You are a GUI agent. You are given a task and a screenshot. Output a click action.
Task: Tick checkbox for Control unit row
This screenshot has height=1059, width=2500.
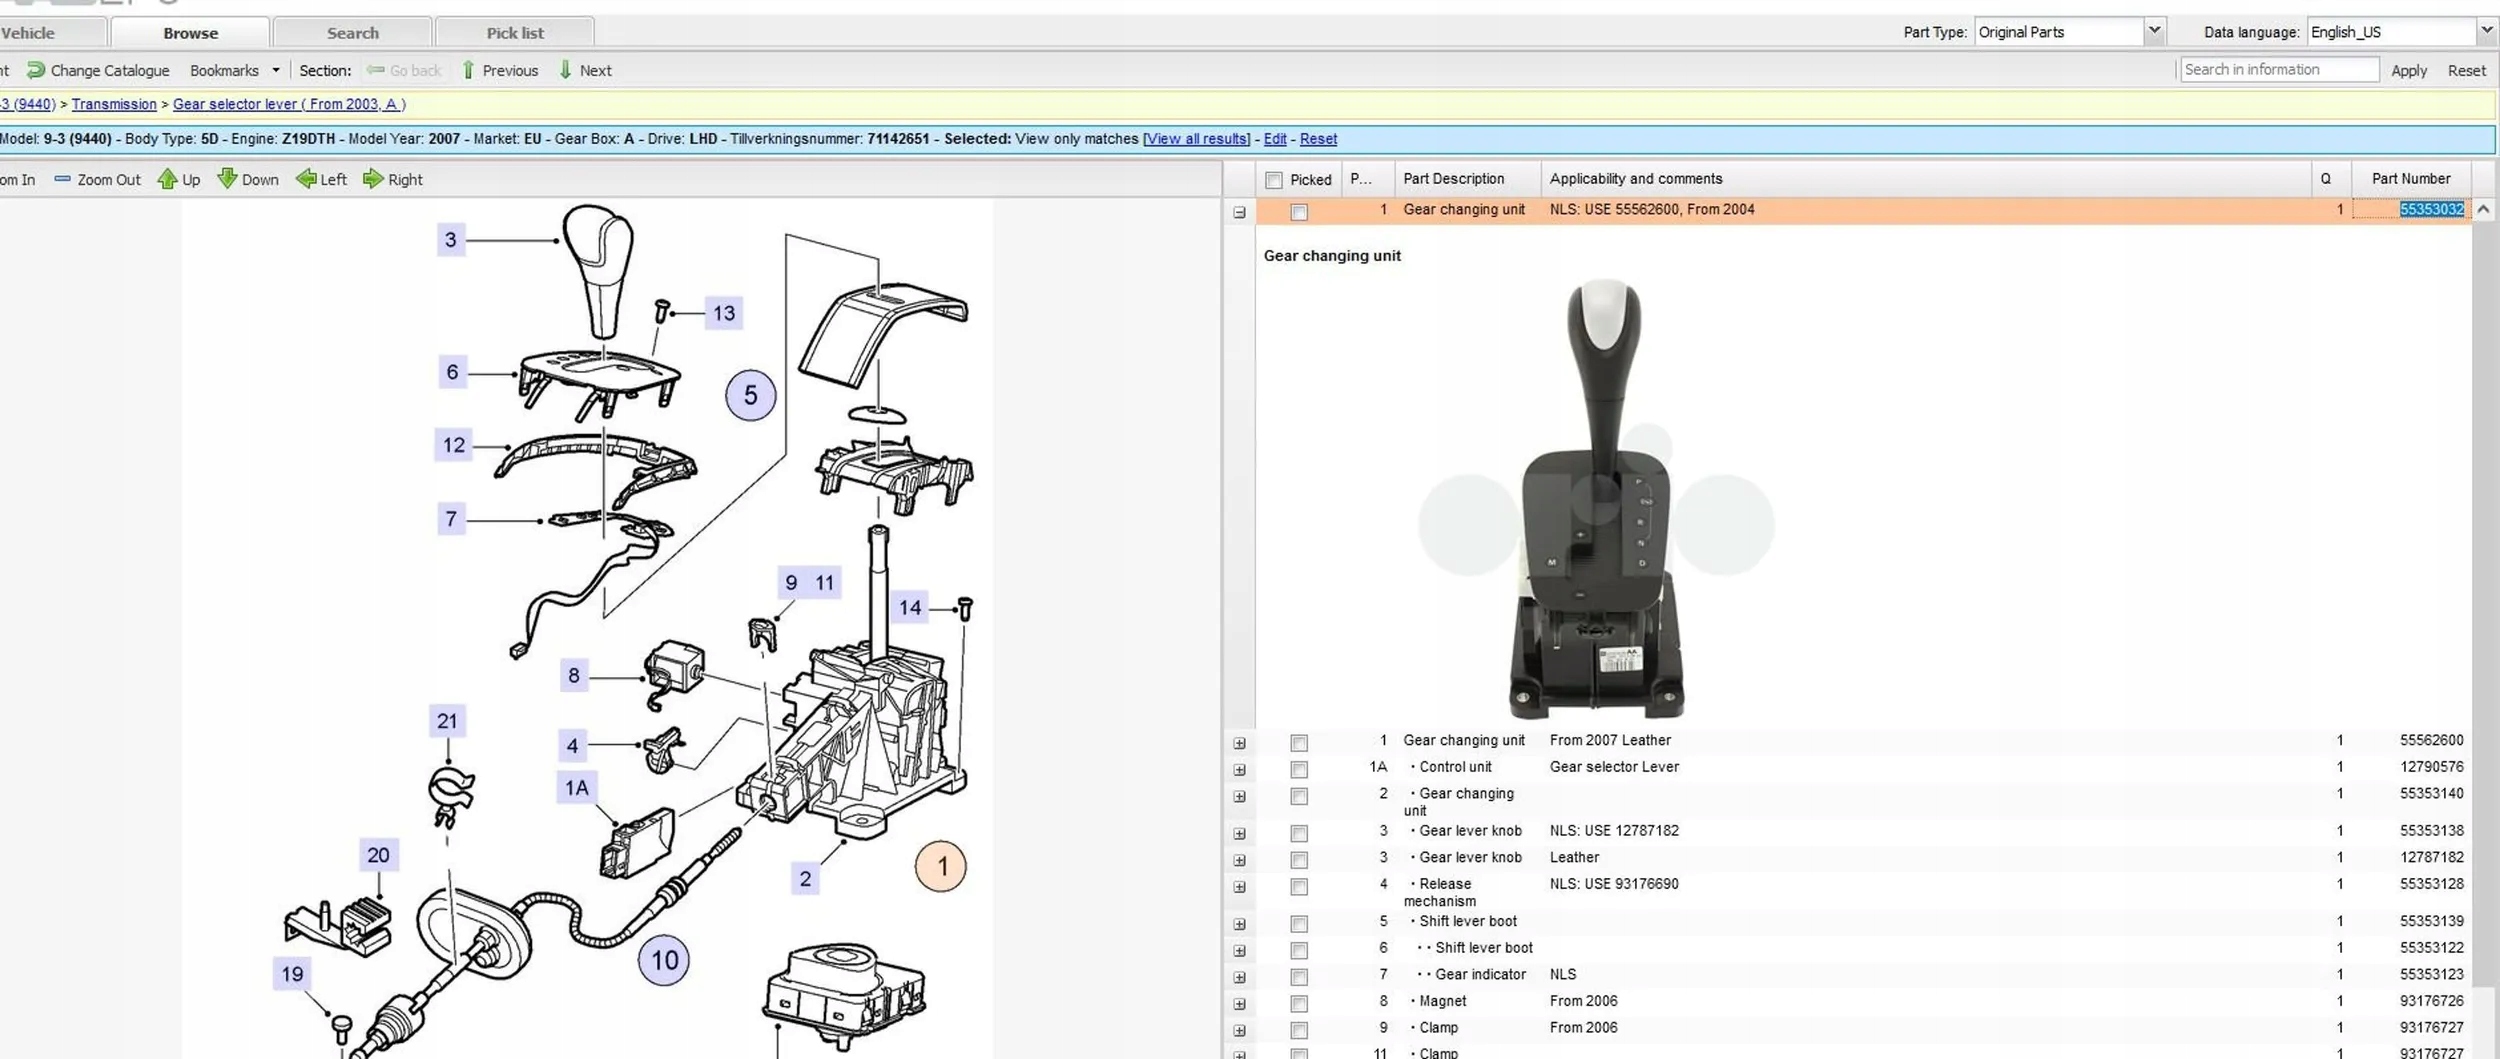click(1298, 769)
